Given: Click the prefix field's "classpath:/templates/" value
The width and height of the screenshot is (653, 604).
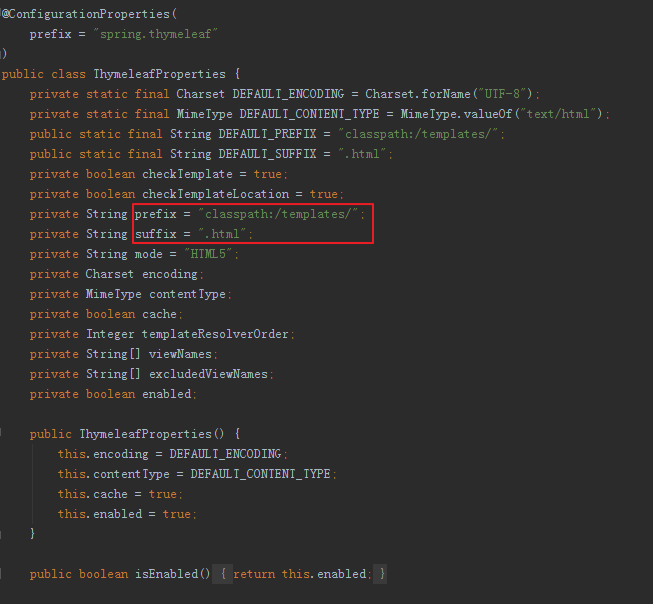Looking at the screenshot, I should 278,214.
